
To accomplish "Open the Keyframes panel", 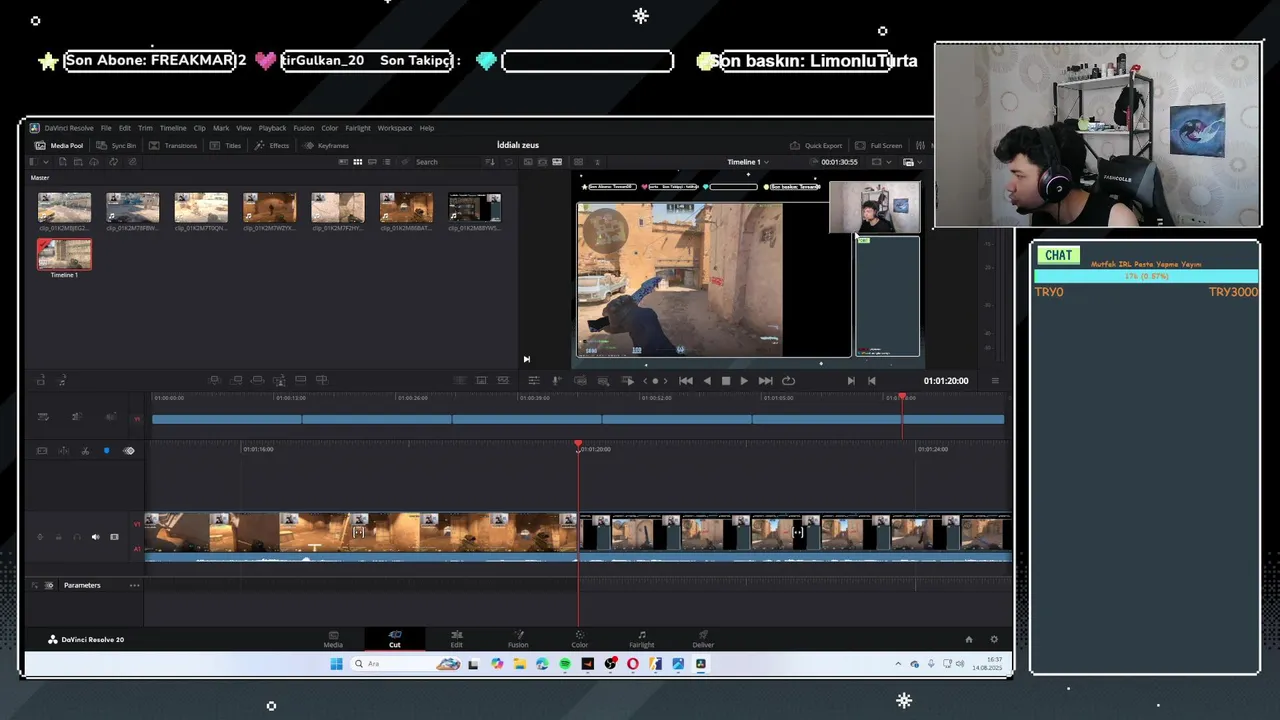I will point(326,145).
